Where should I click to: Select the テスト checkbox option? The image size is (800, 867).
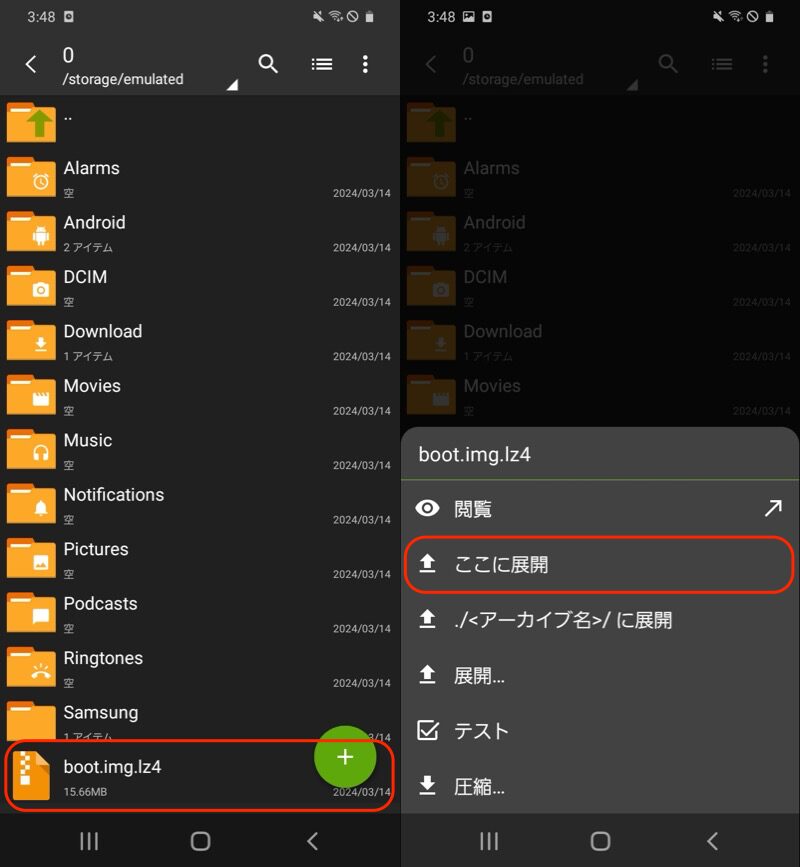tap(481, 731)
